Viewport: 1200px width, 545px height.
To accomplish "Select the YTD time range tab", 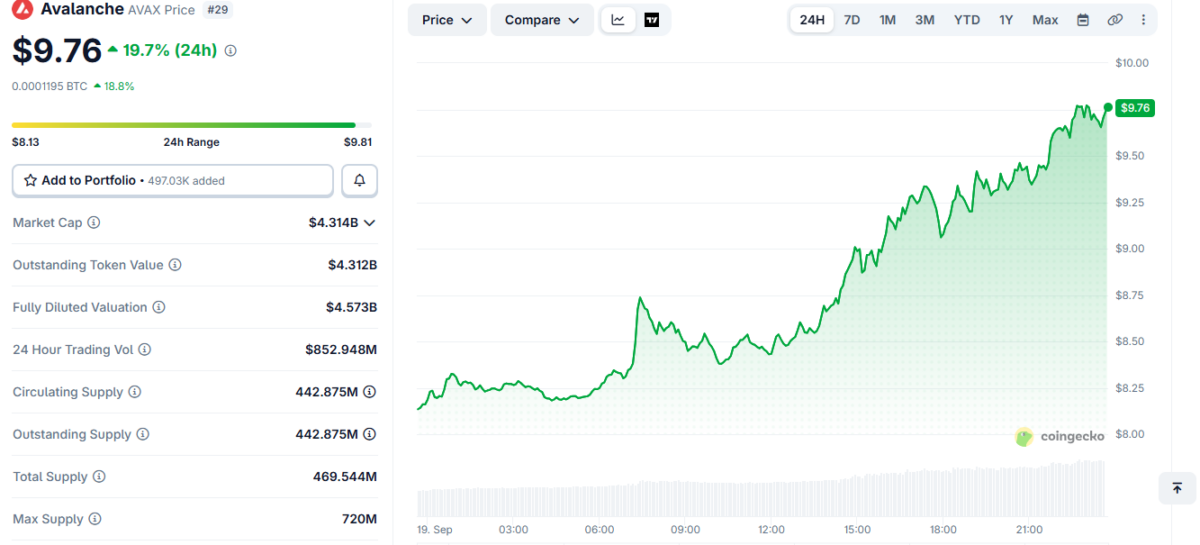I will click(967, 20).
